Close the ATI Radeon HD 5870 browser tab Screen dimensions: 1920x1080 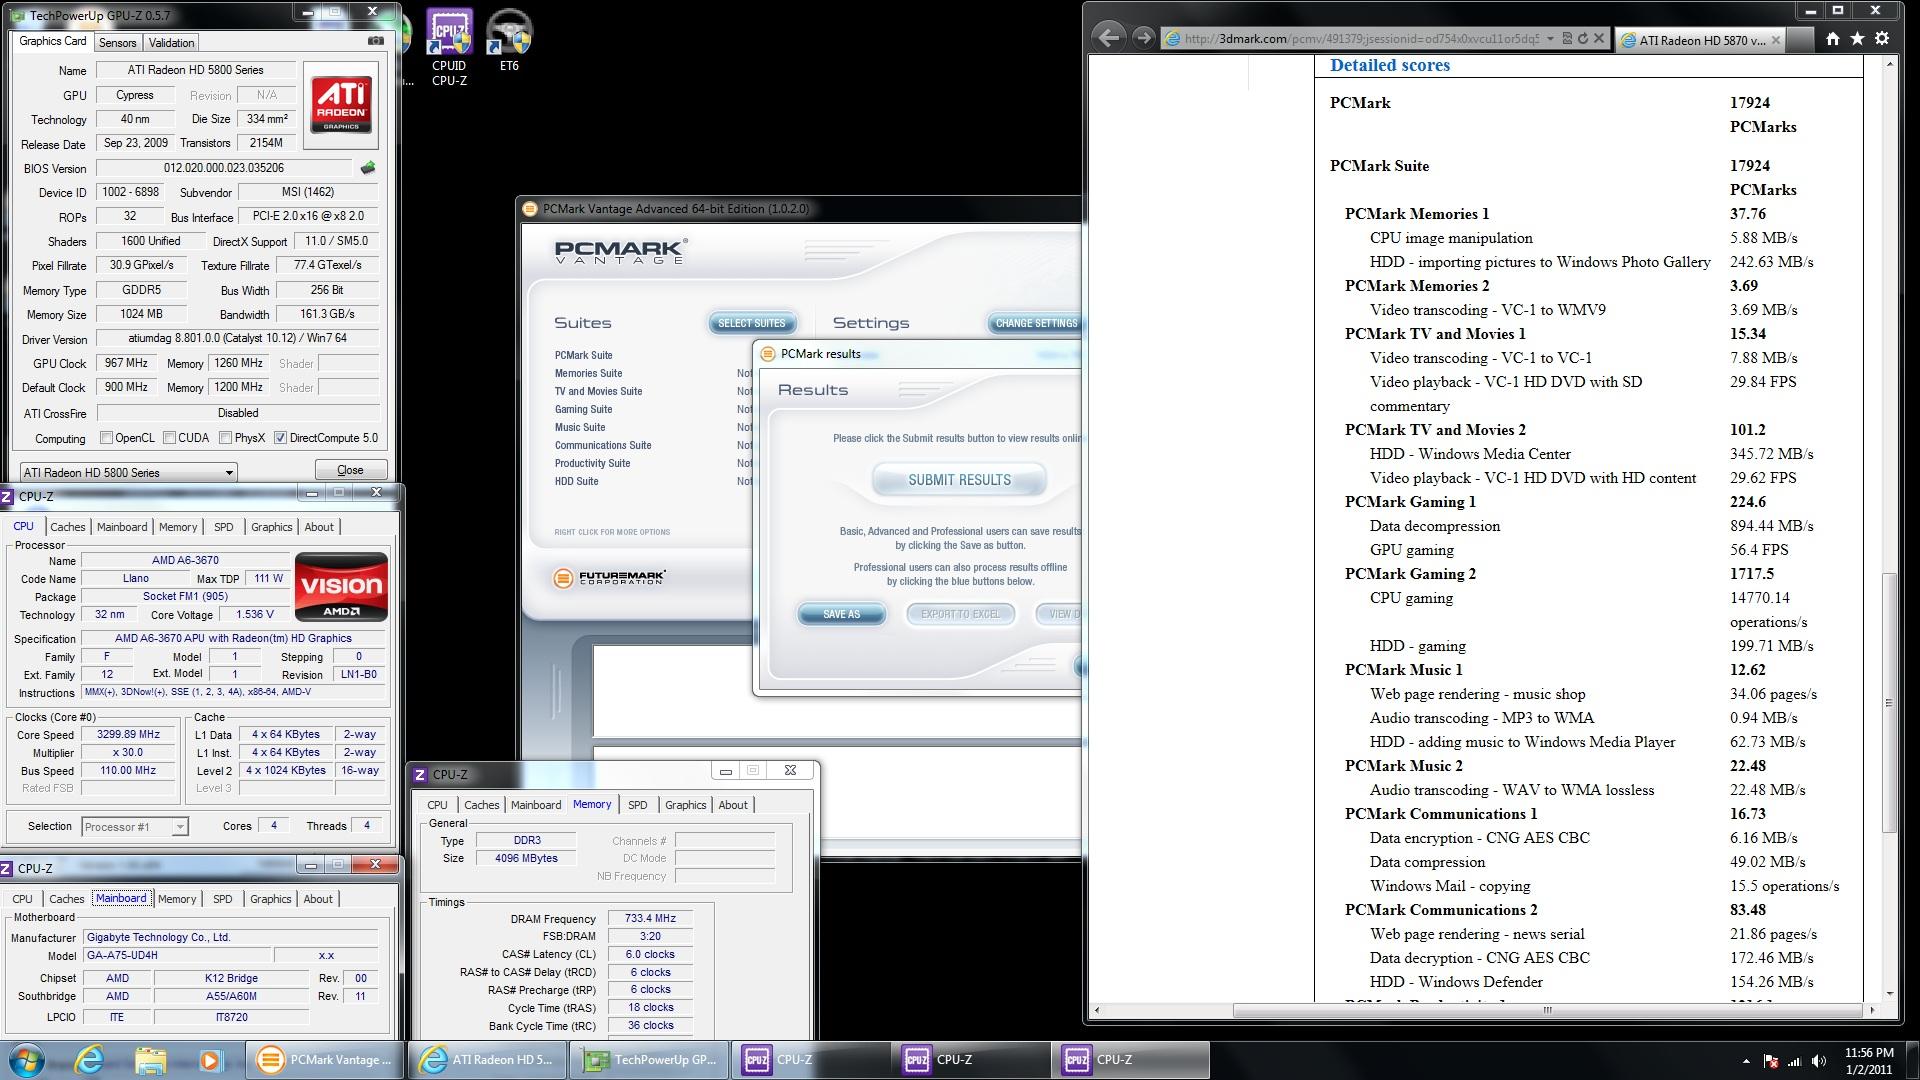[x=1775, y=41]
